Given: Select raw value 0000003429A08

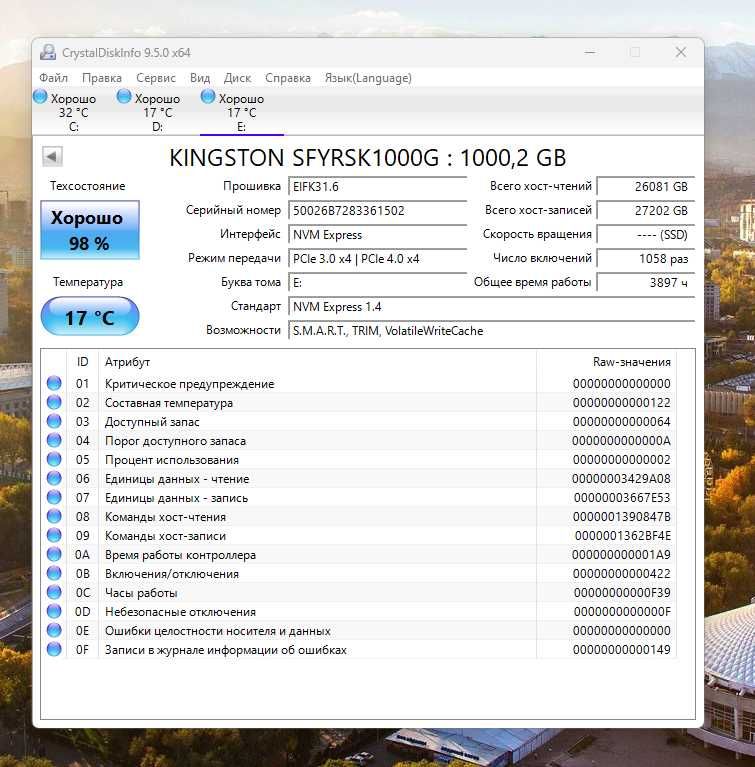Looking at the screenshot, I should tap(621, 478).
